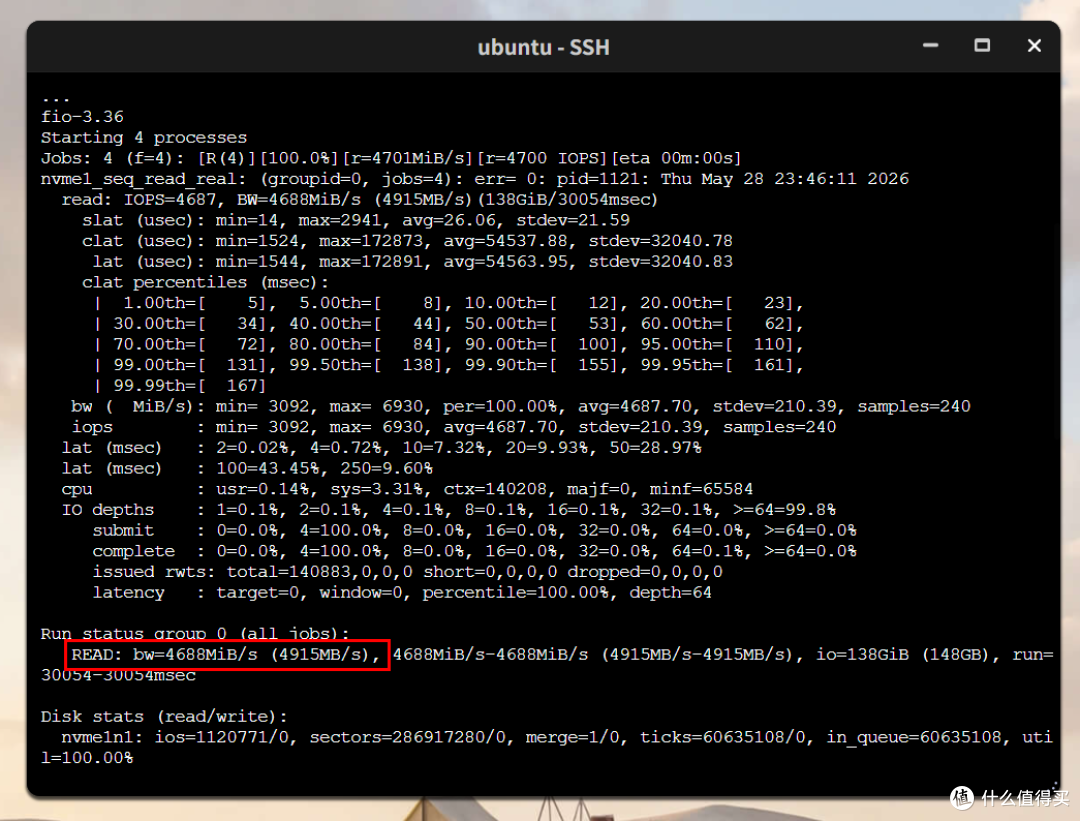
Task: Click the 'clat (usec)' latency line
Action: pyautogui.click(x=407, y=240)
